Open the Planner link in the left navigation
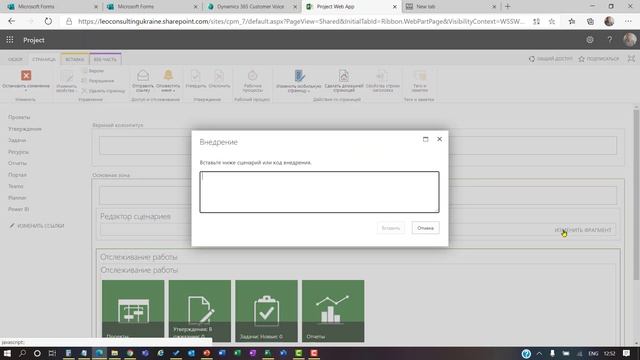The width and height of the screenshot is (640, 360). coord(17,198)
